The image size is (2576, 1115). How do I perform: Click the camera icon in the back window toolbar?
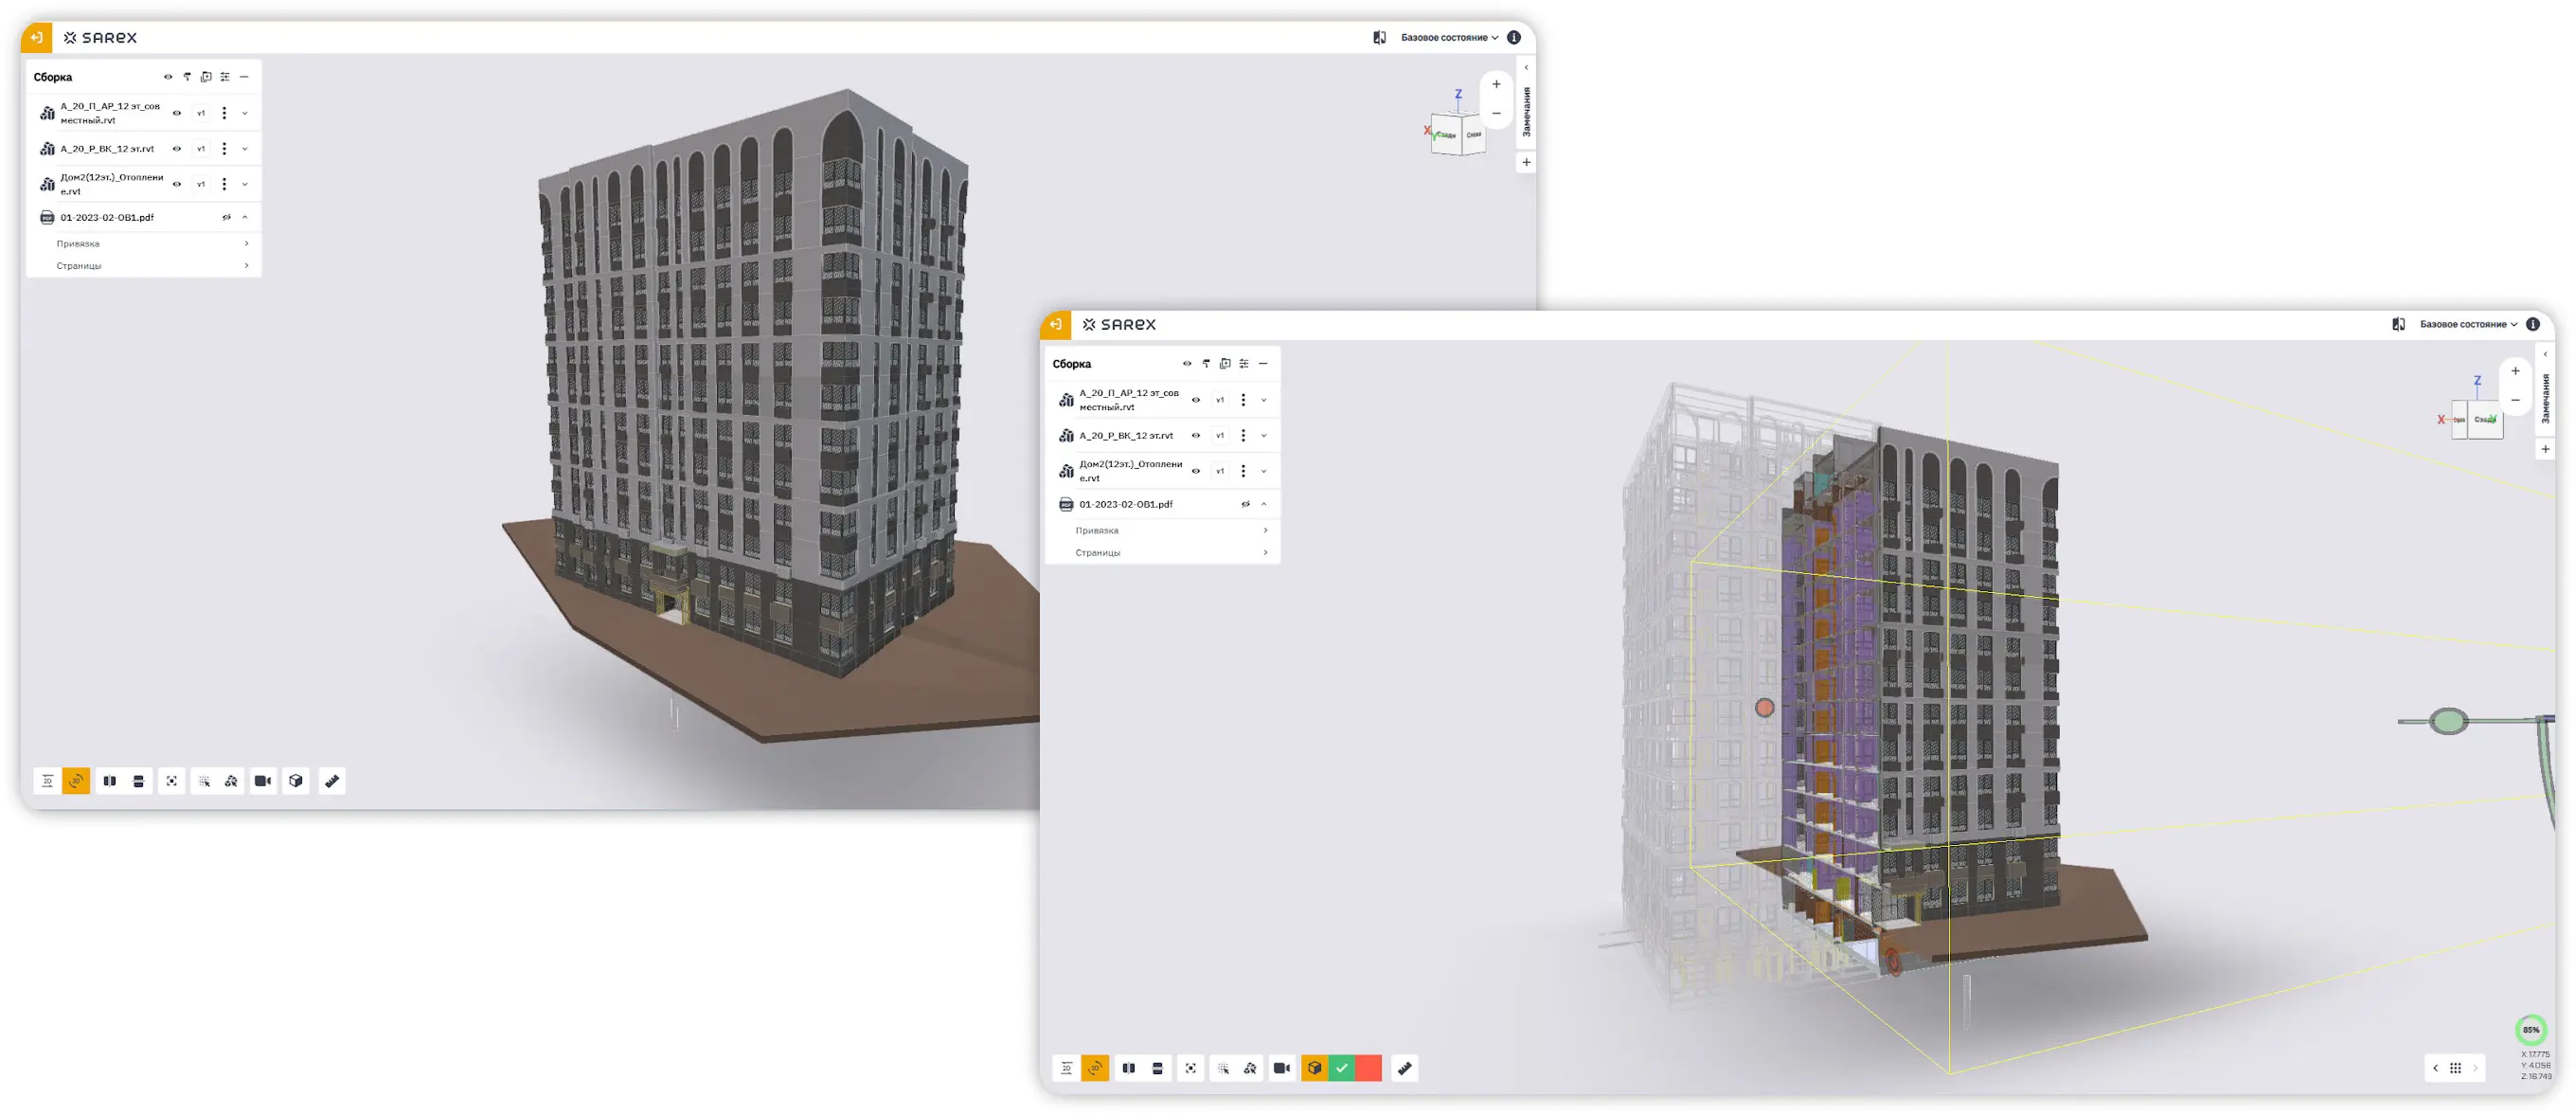263,781
